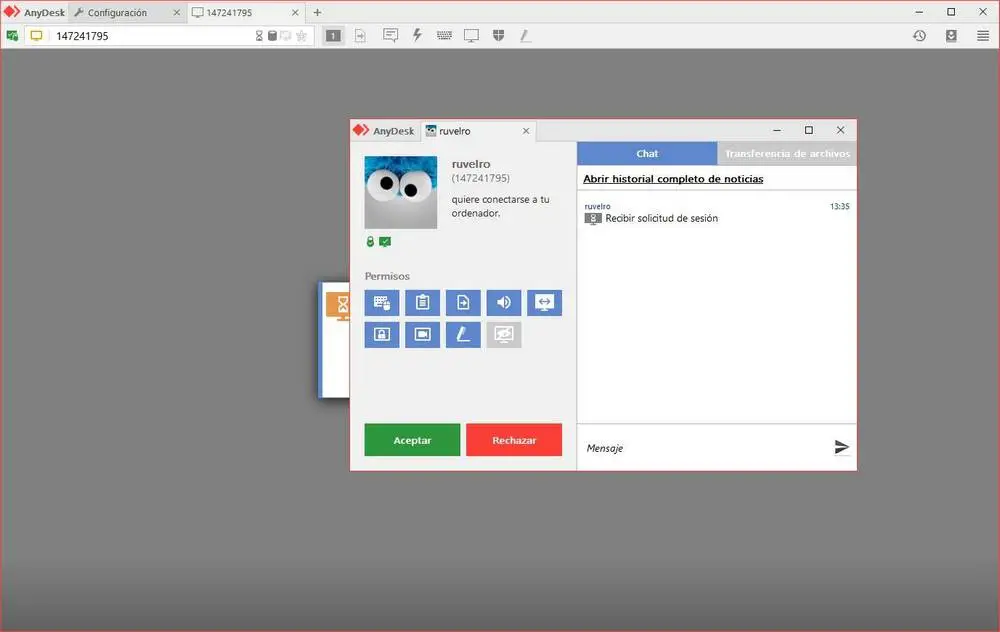Reject the connection with Rechazar
This screenshot has width=1000, height=632.
(514, 440)
